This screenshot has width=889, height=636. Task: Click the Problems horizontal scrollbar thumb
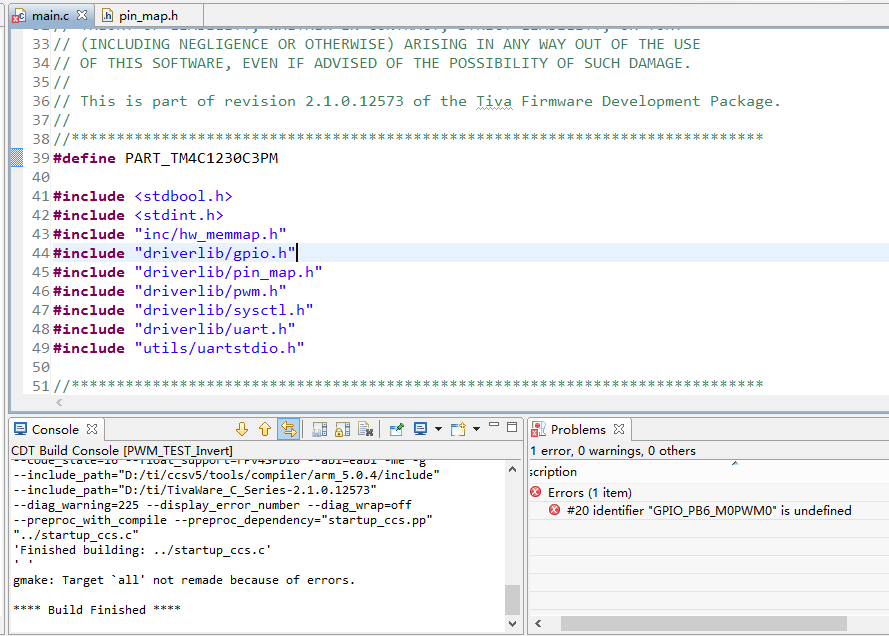[x=704, y=623]
